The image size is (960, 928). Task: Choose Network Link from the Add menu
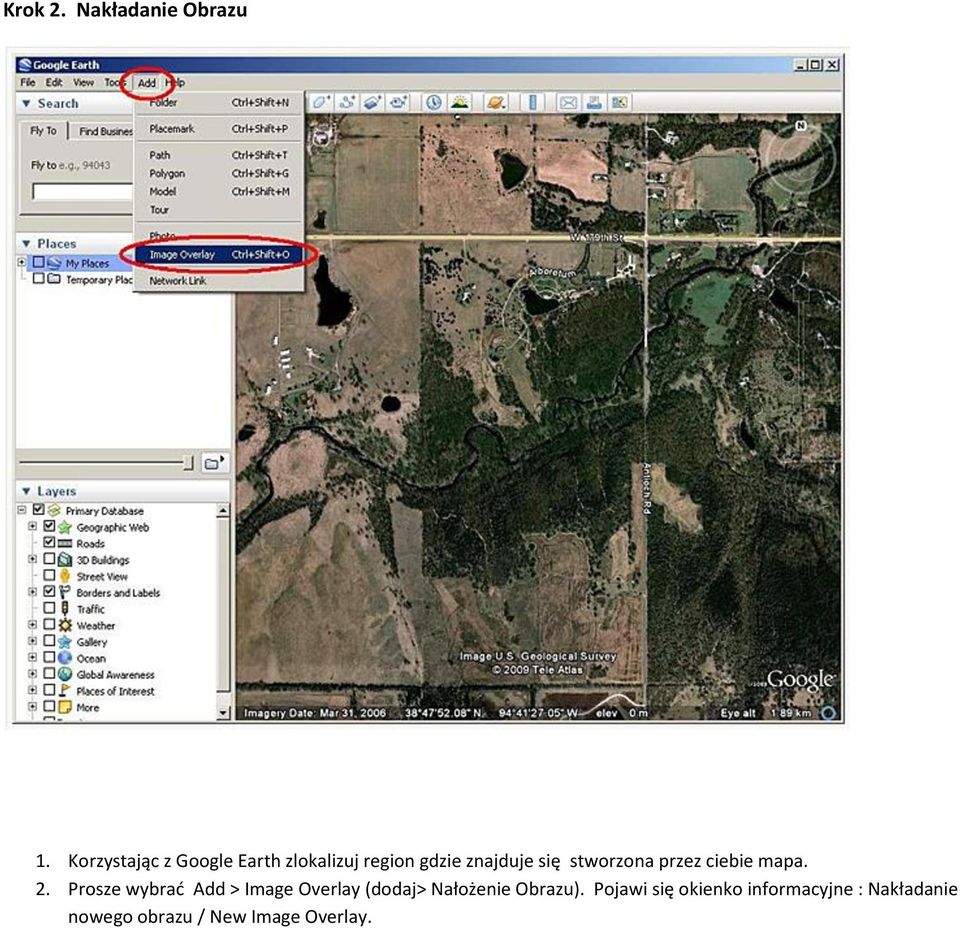[x=219, y=281]
